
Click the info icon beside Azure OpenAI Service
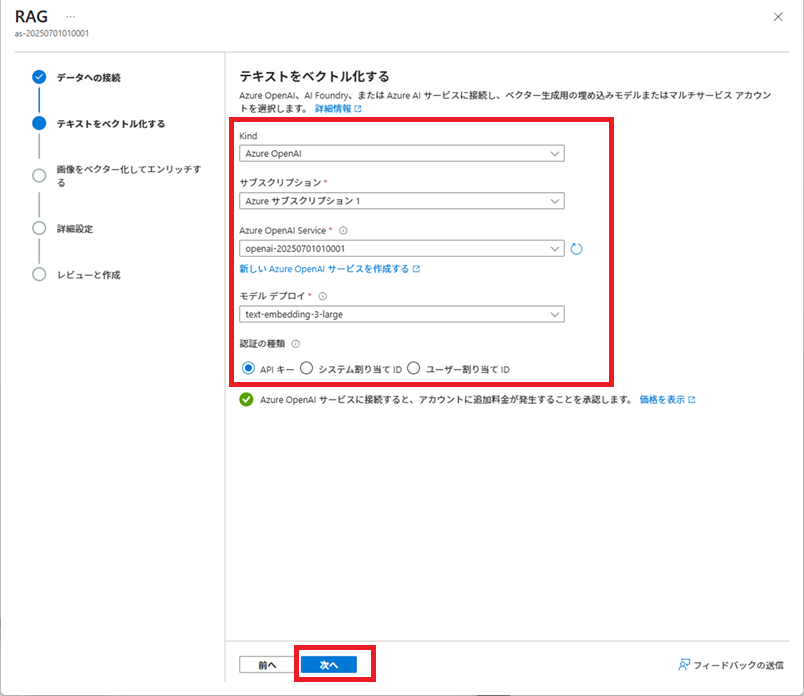pyautogui.click(x=344, y=231)
